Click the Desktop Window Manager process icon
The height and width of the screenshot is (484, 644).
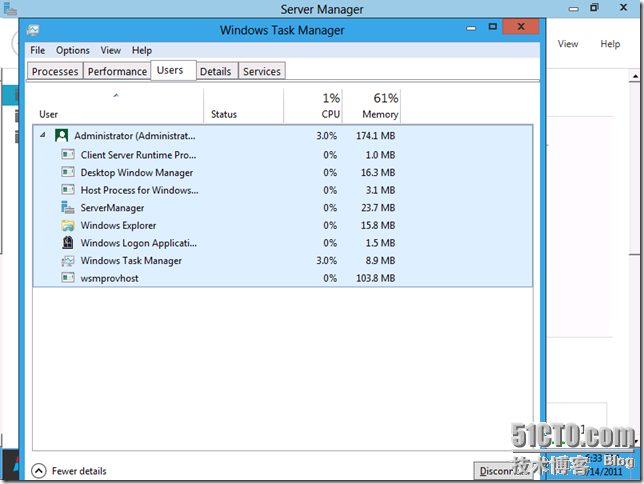pos(68,172)
